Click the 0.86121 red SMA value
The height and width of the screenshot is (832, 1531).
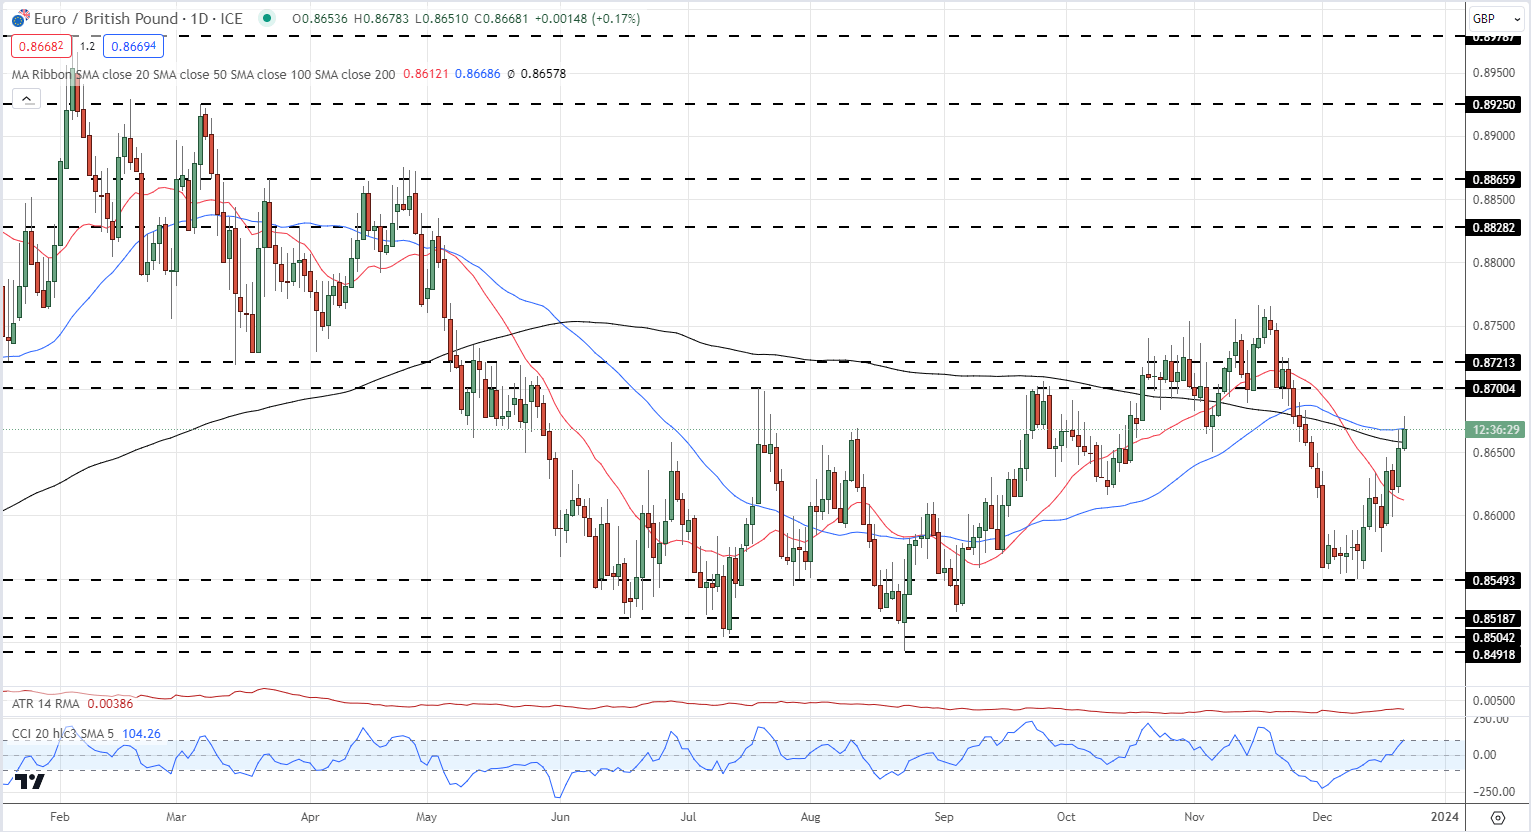click(x=425, y=74)
